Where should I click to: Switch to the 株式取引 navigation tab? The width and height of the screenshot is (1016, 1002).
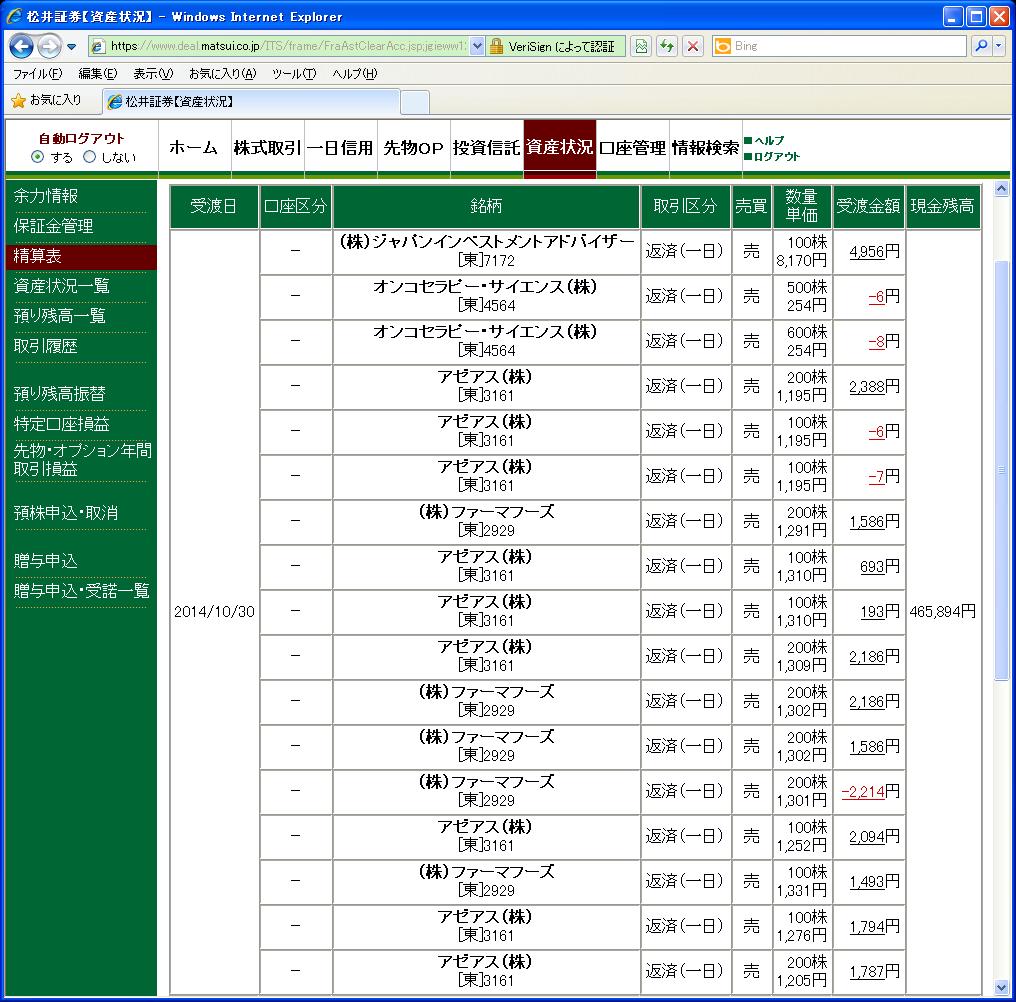point(268,148)
